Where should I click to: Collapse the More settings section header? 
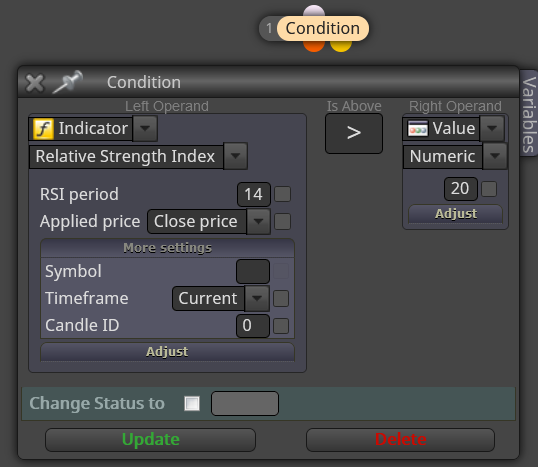point(167,248)
